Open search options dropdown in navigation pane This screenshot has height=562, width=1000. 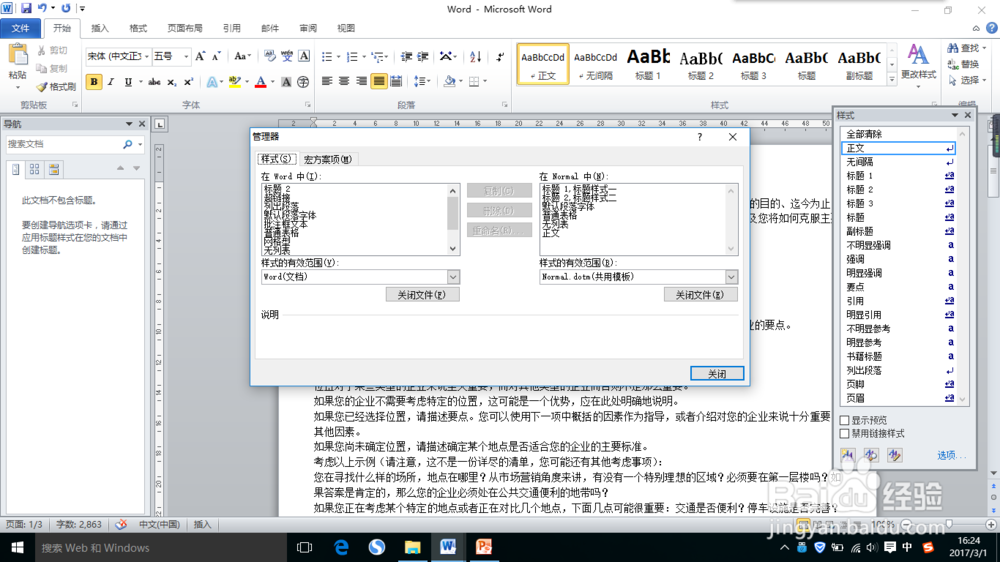(x=140, y=145)
